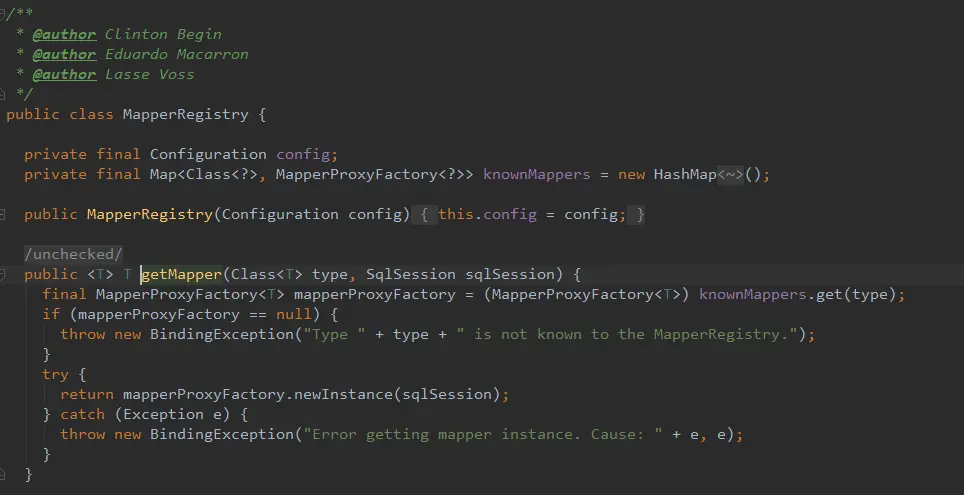The image size is (964, 495).
Task: Click the MapperRegistry constructor name
Action: click(149, 215)
